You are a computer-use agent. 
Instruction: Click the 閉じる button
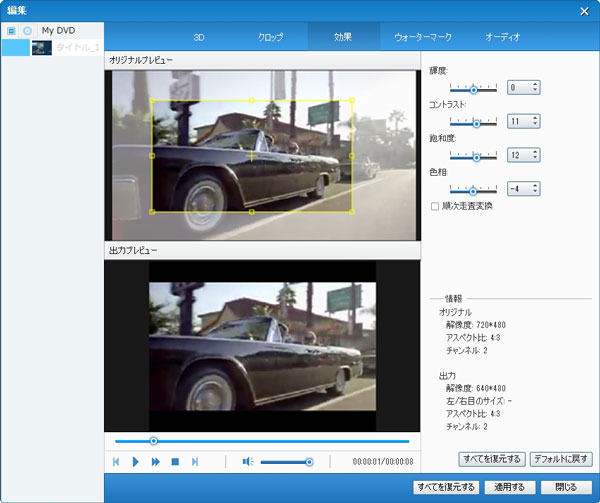tap(565, 488)
